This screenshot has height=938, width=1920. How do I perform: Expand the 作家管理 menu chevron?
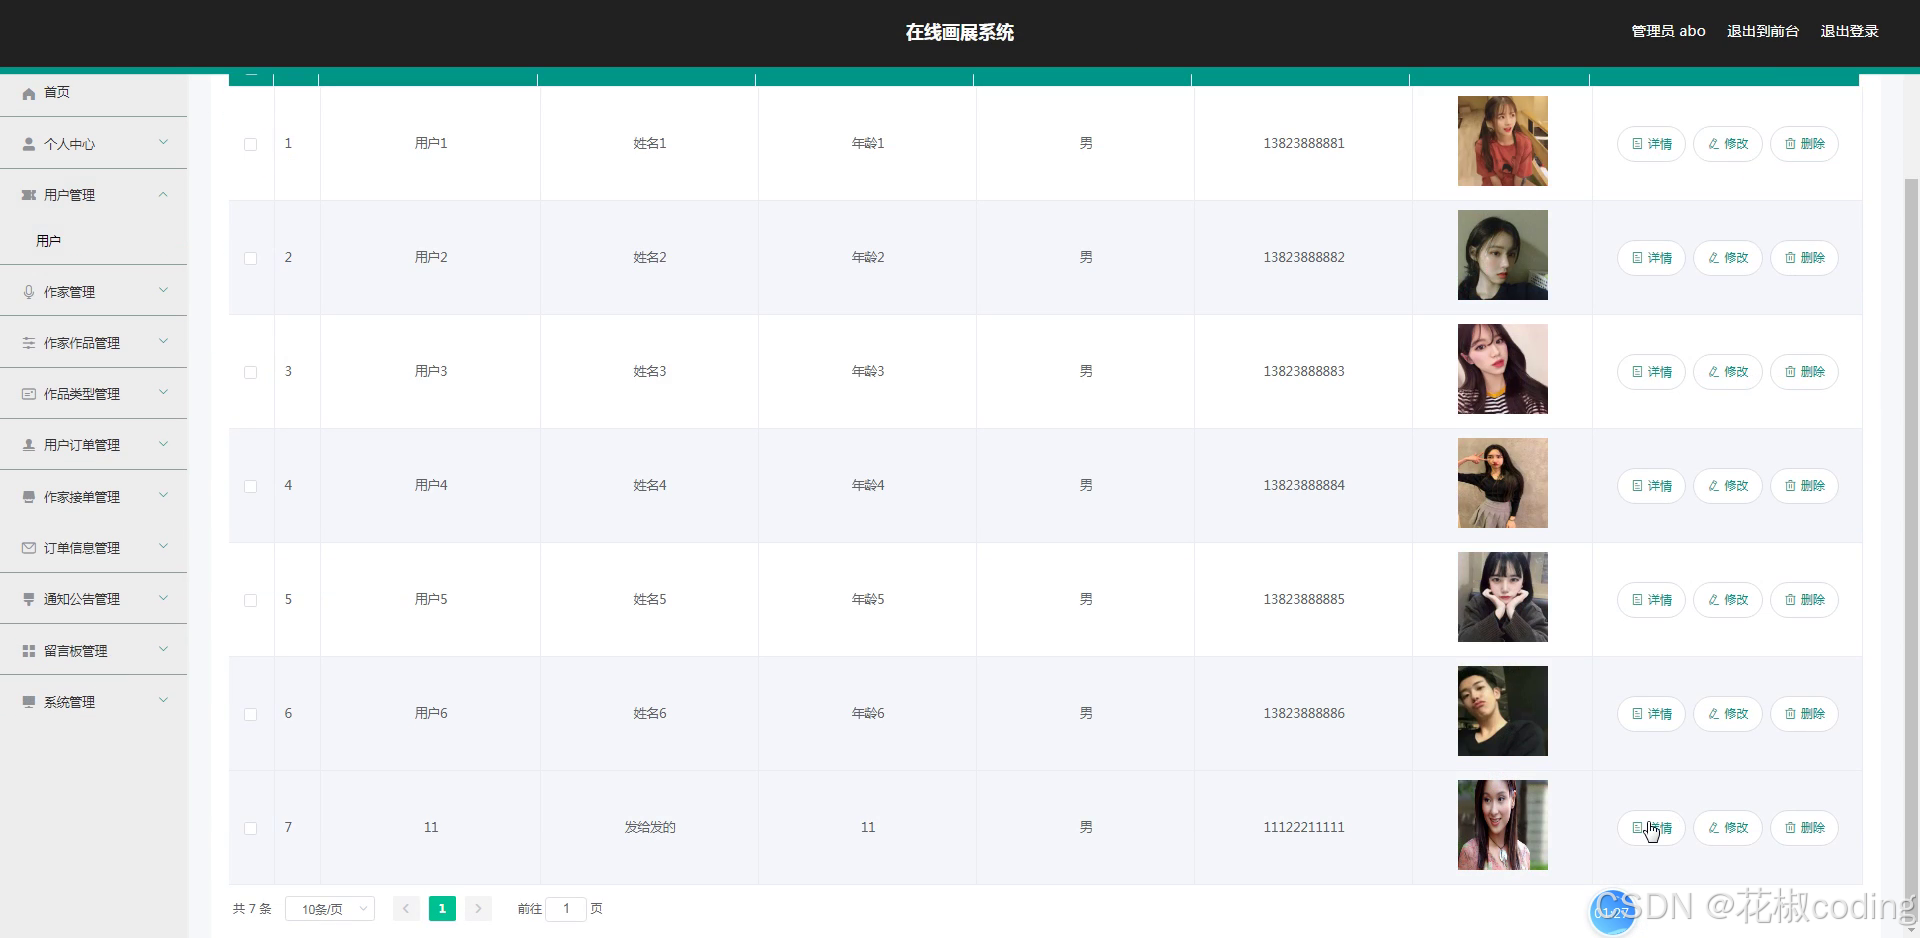pyautogui.click(x=163, y=291)
